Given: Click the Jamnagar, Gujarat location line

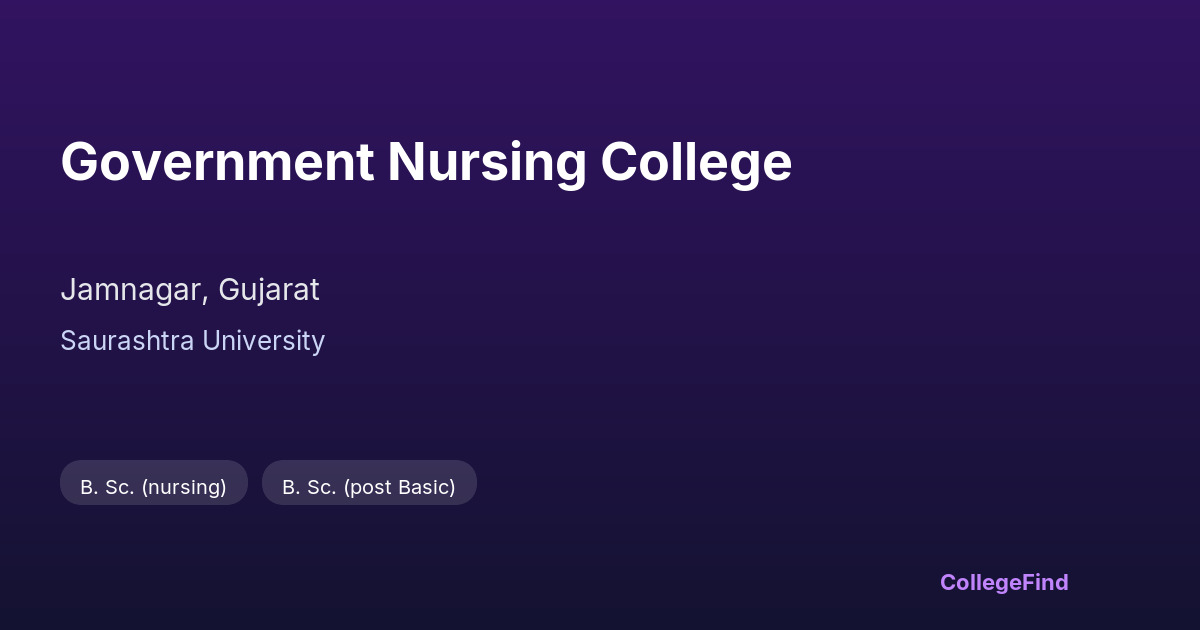Looking at the screenshot, I should [x=190, y=290].
